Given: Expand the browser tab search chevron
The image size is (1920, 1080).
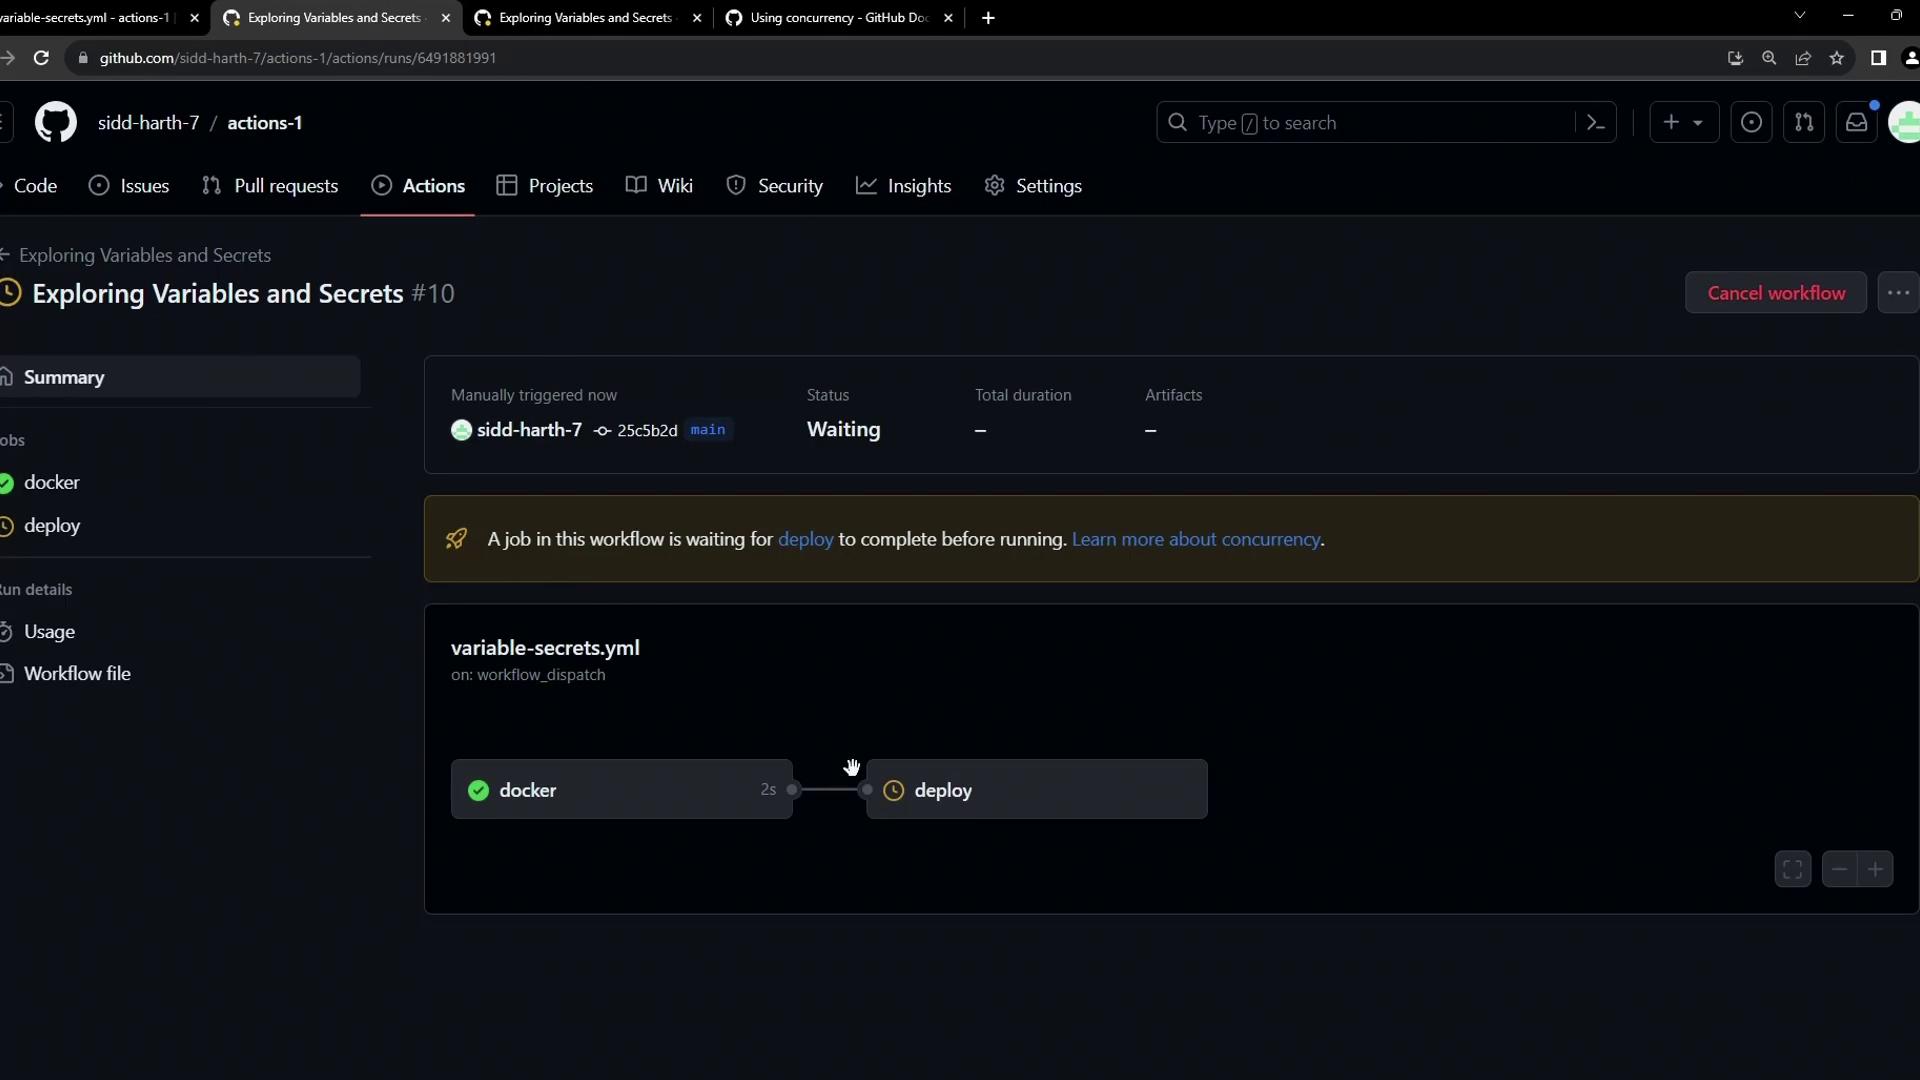Looking at the screenshot, I should pos(1800,16).
